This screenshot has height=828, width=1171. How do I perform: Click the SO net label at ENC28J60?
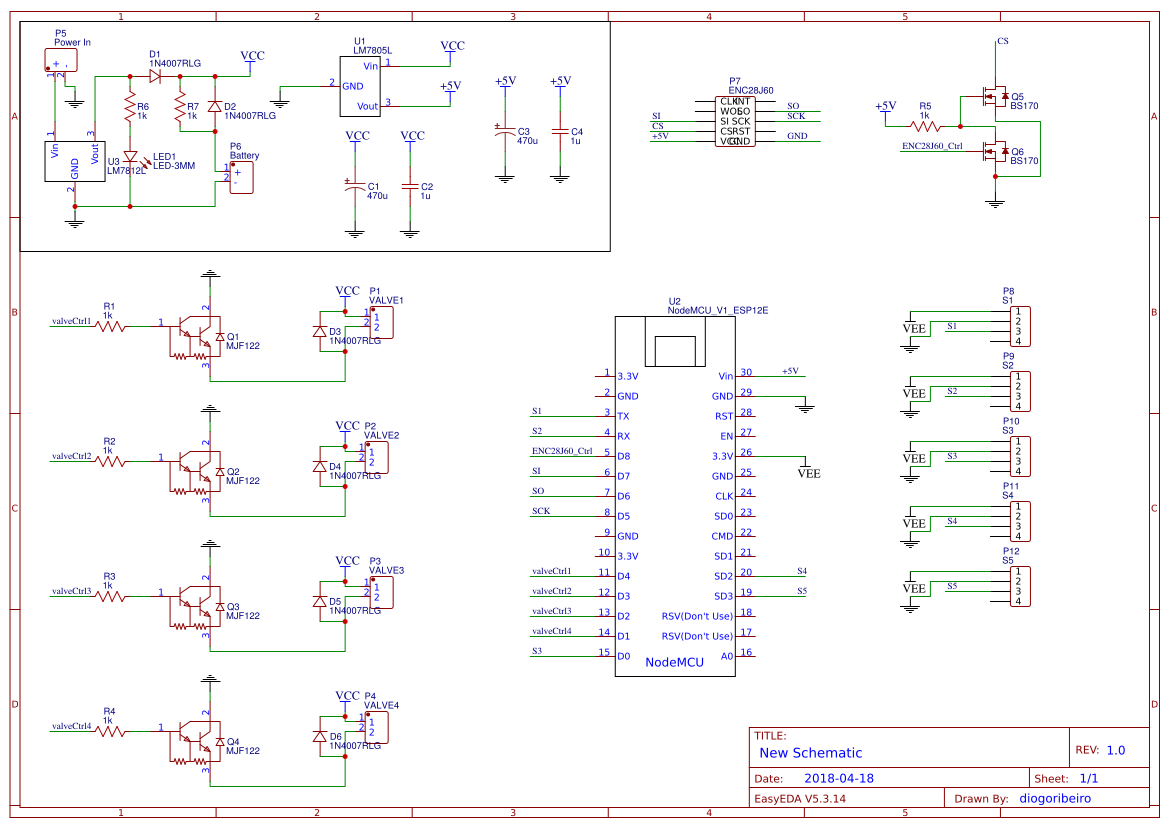pos(793,106)
